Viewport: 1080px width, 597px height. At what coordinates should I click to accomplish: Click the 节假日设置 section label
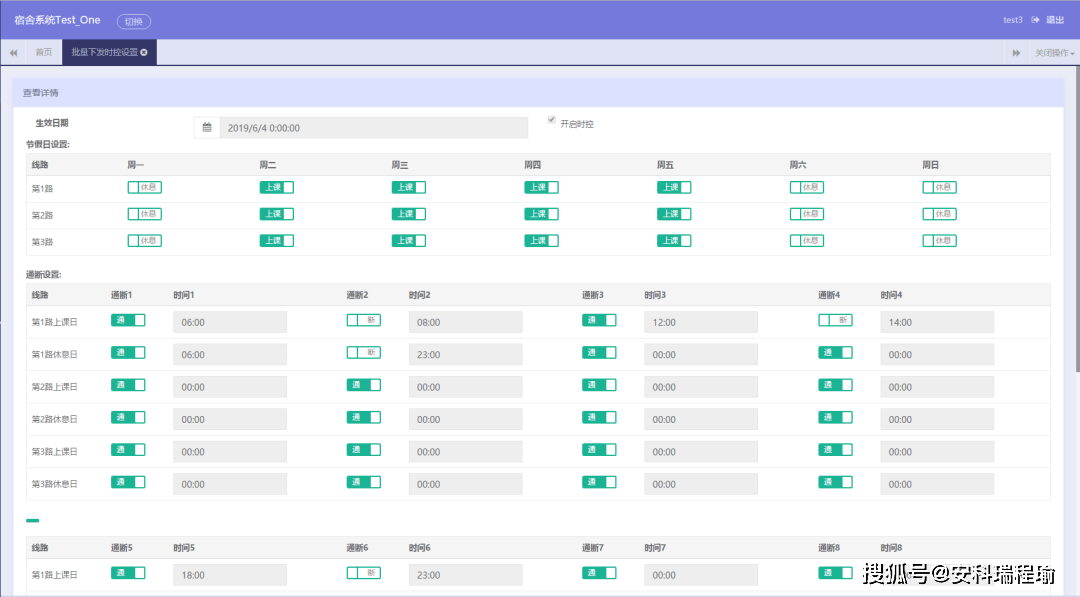point(48,145)
